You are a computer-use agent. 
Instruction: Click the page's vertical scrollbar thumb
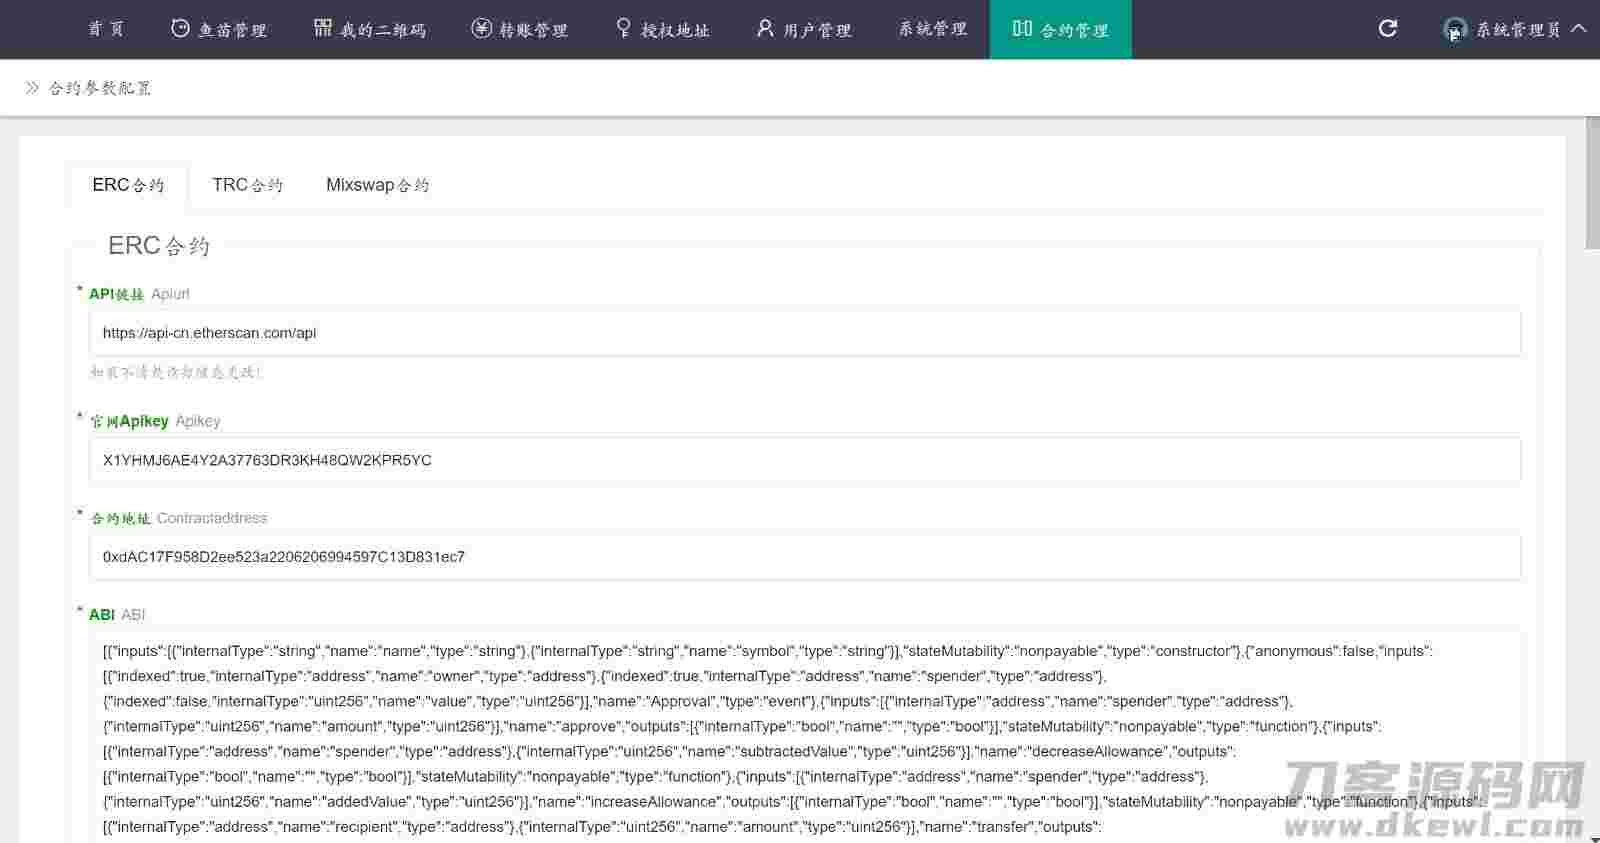tap(1592, 182)
